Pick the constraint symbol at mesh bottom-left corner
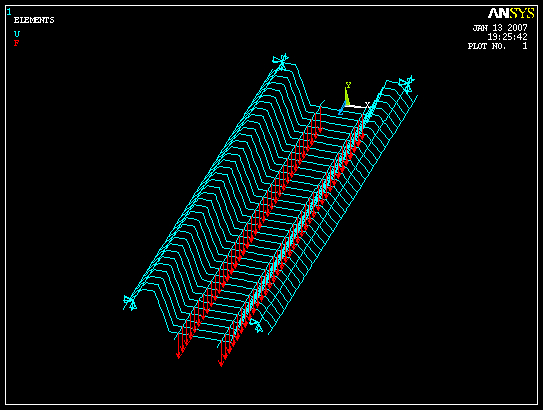 pyautogui.click(x=130, y=303)
